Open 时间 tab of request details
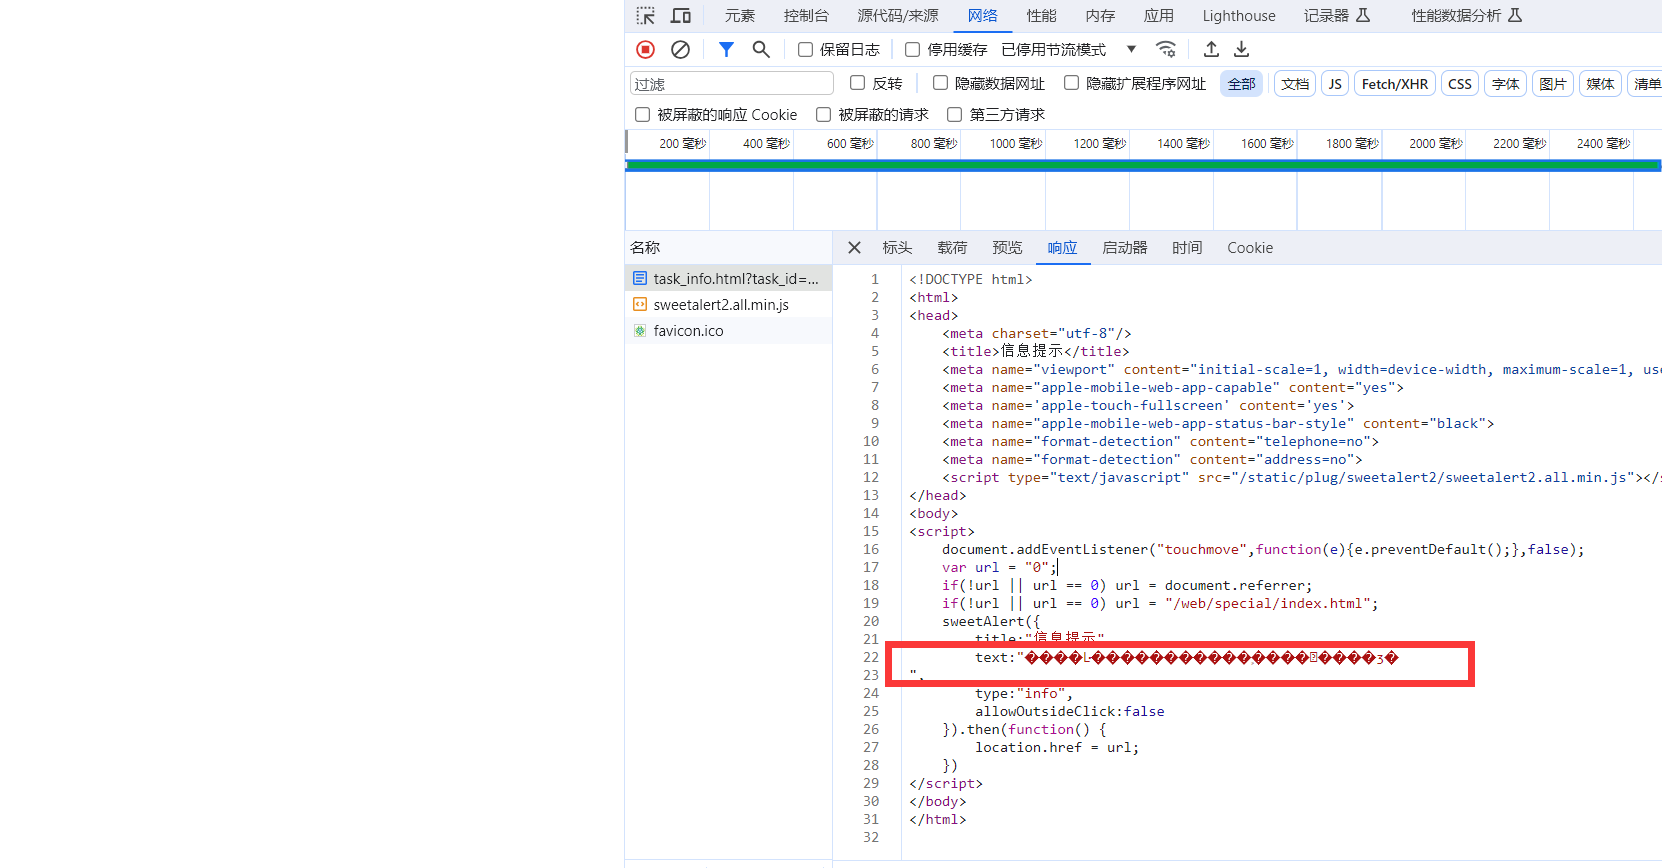This screenshot has height=868, width=1662. (x=1187, y=248)
